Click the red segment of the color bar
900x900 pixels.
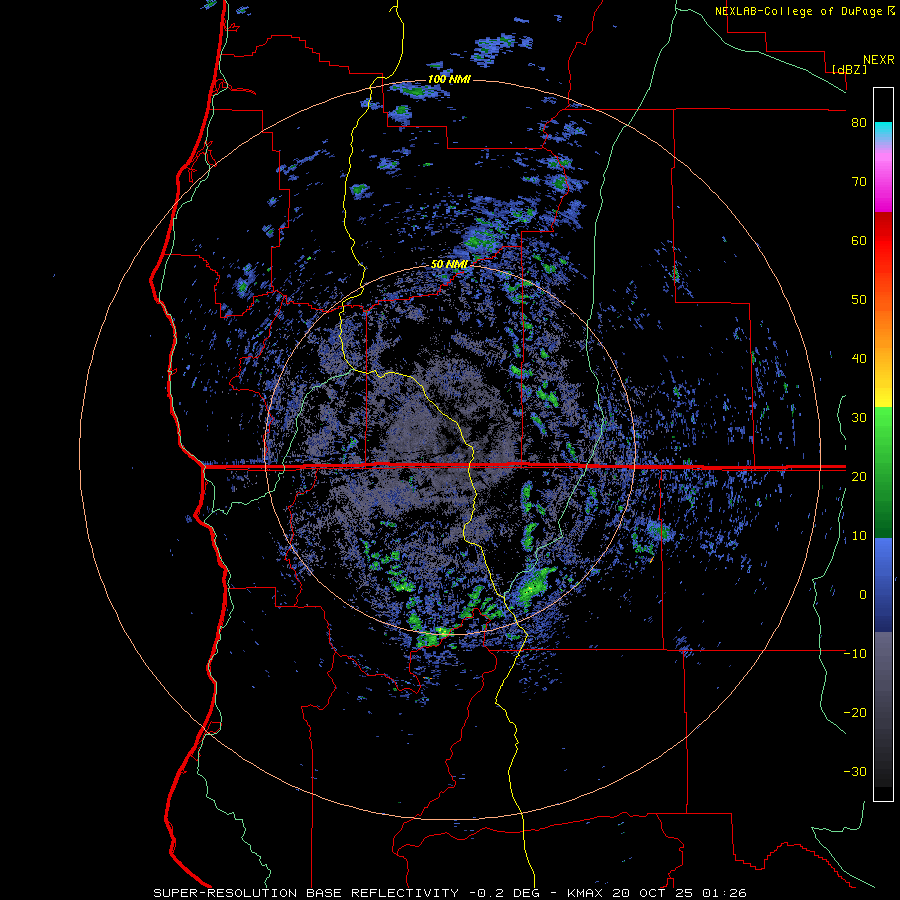(x=883, y=241)
